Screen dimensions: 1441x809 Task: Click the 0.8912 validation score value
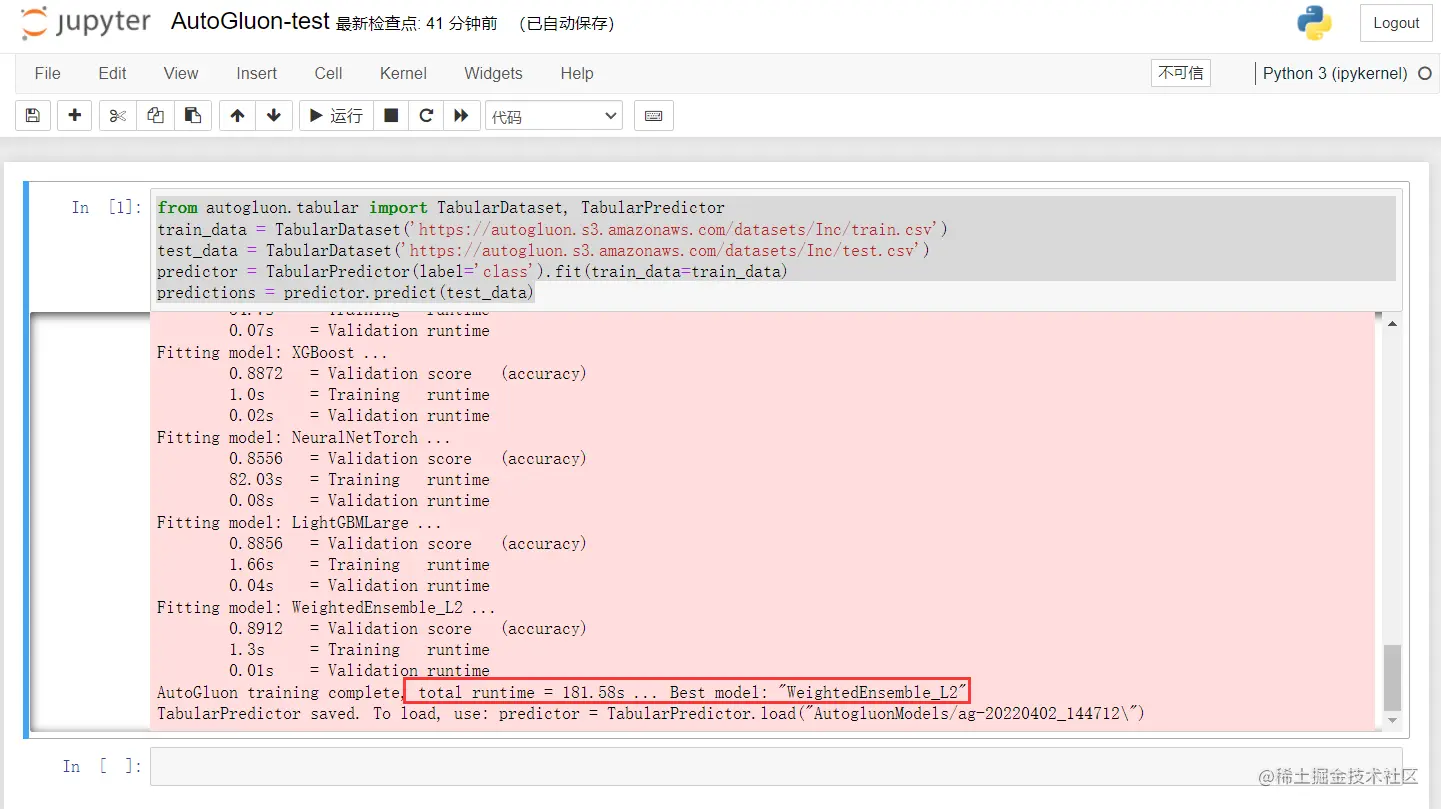tap(256, 628)
